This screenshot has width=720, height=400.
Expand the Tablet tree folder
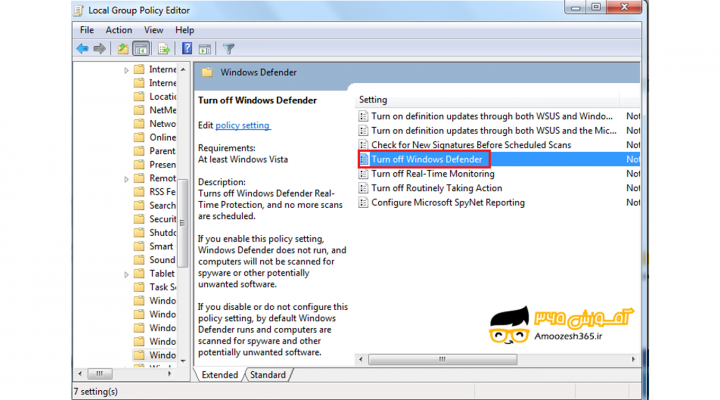(x=126, y=275)
